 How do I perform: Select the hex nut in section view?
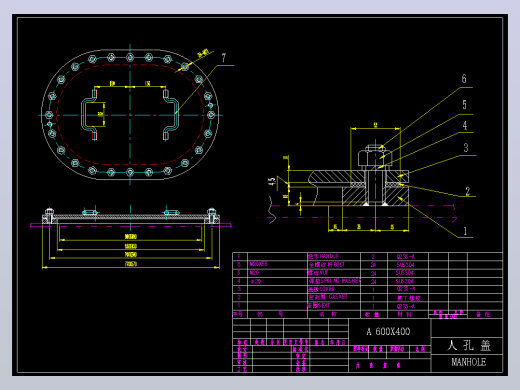(x=375, y=158)
